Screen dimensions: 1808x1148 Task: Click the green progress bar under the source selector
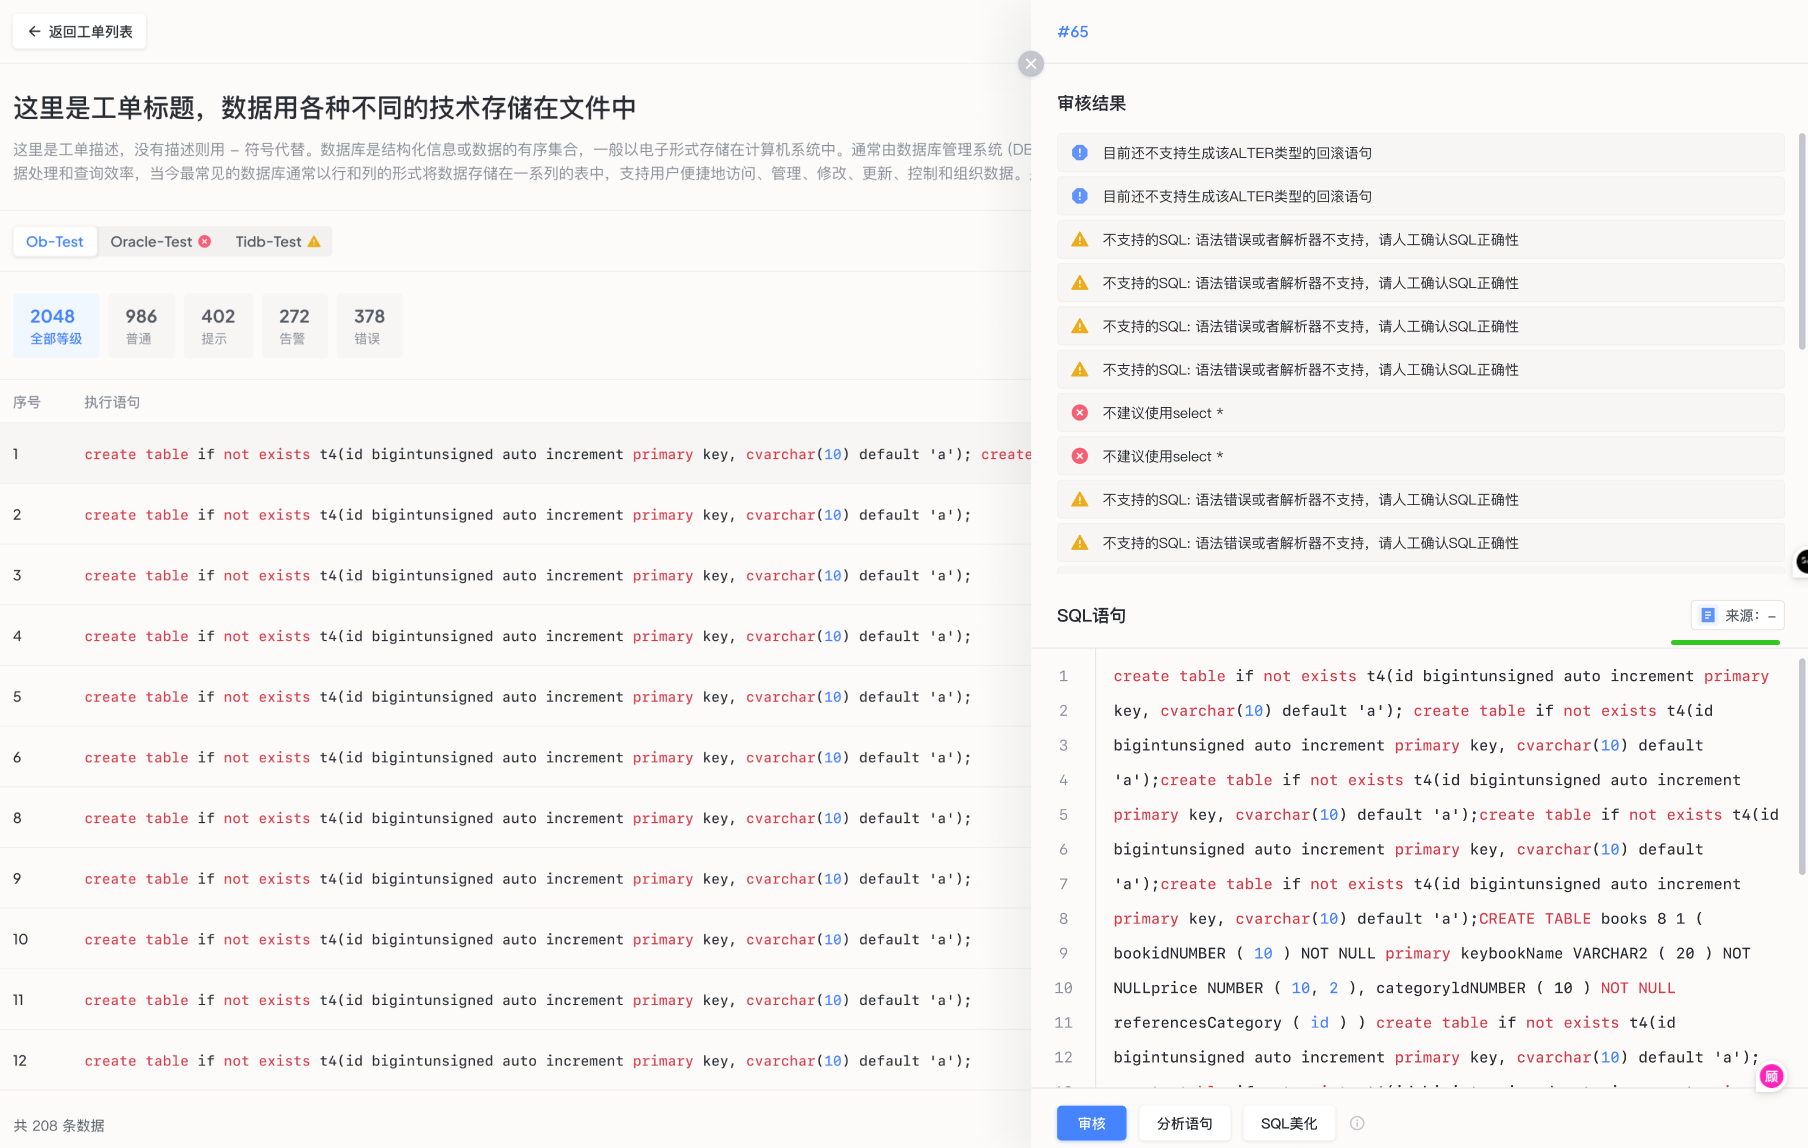pyautogui.click(x=1725, y=641)
